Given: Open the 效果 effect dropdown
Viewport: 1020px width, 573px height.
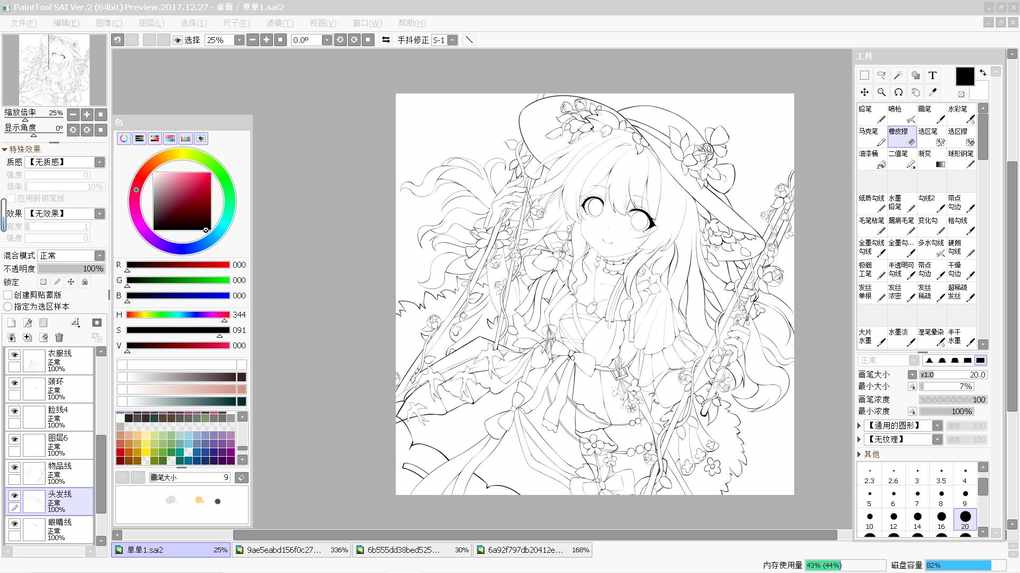Looking at the screenshot, I should click(x=100, y=213).
